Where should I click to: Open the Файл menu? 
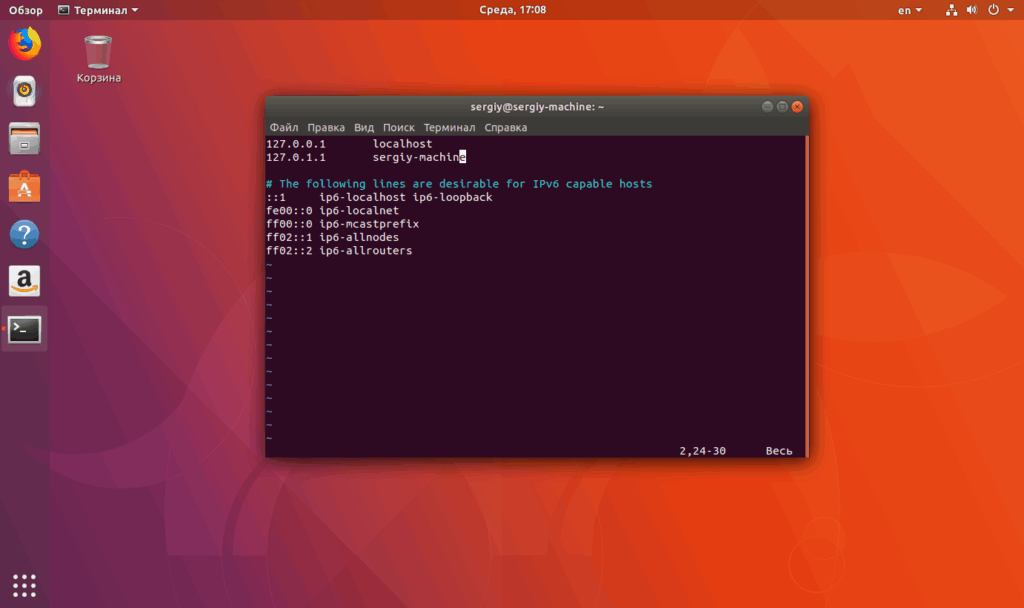click(283, 127)
